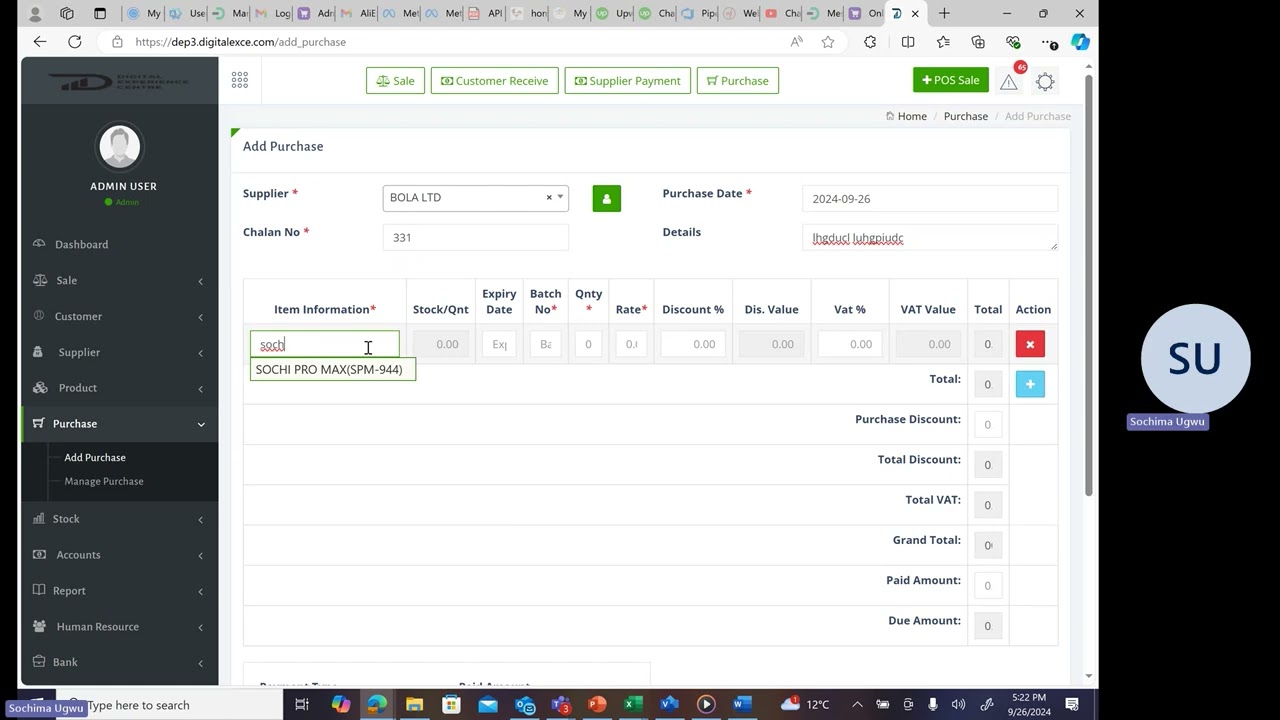Image resolution: width=1280 pixels, height=720 pixels.
Task: Click the POS Sale button
Action: pos(950,80)
